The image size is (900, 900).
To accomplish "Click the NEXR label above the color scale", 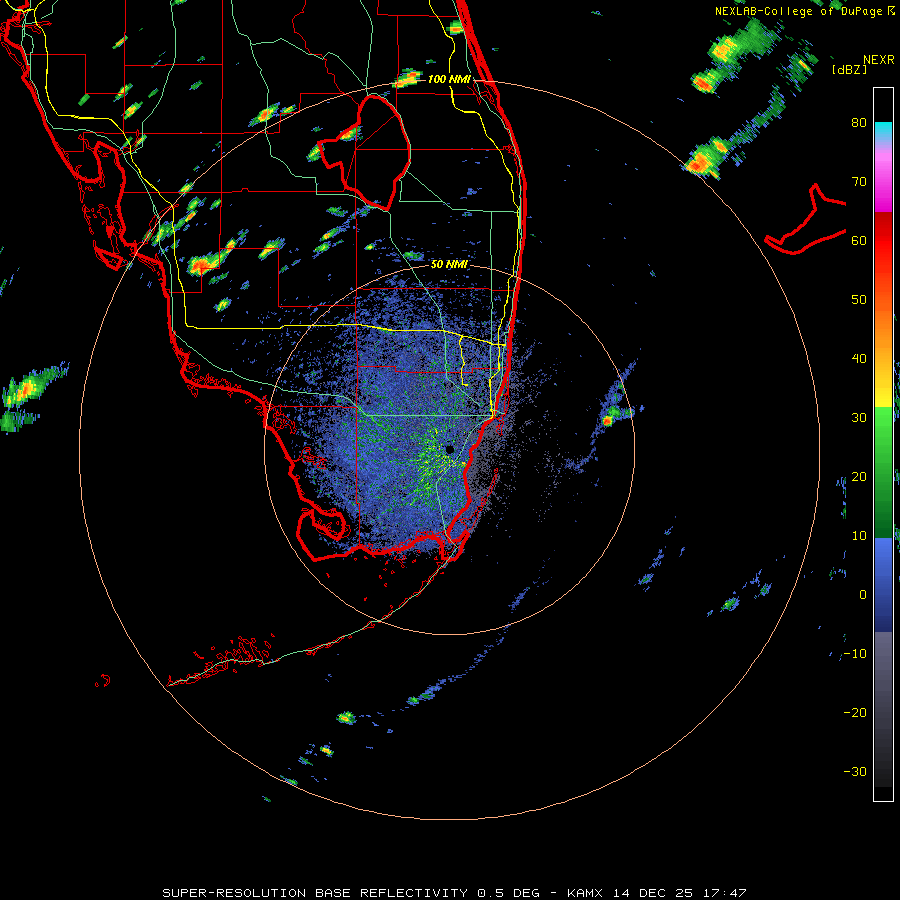I will [878, 60].
